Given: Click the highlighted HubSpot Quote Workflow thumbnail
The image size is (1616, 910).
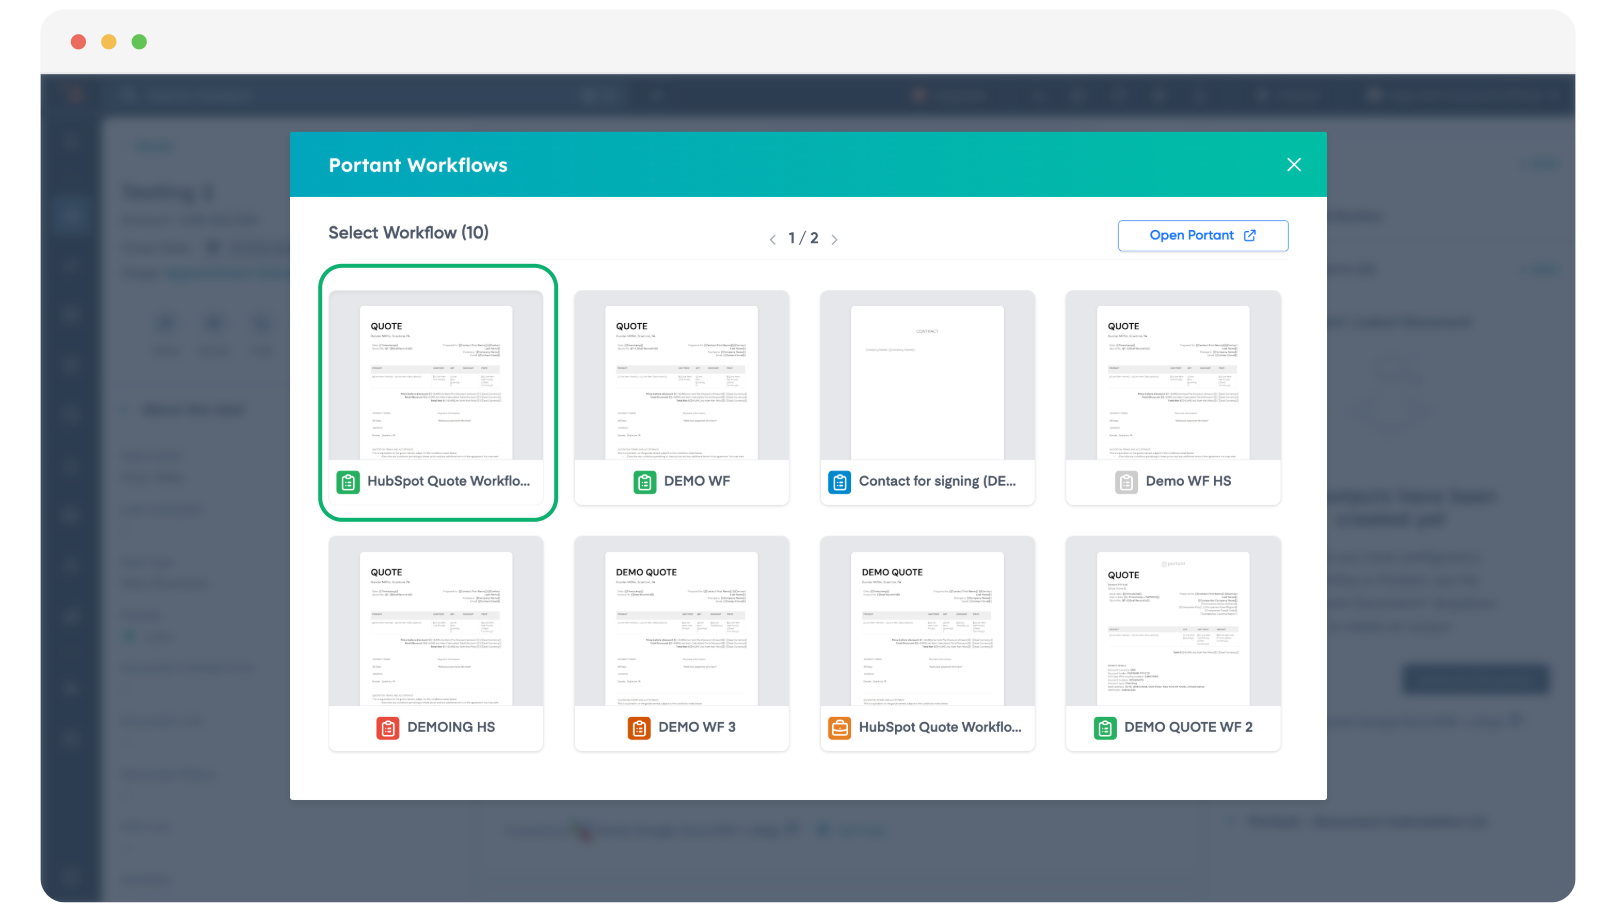Looking at the screenshot, I should (436, 382).
